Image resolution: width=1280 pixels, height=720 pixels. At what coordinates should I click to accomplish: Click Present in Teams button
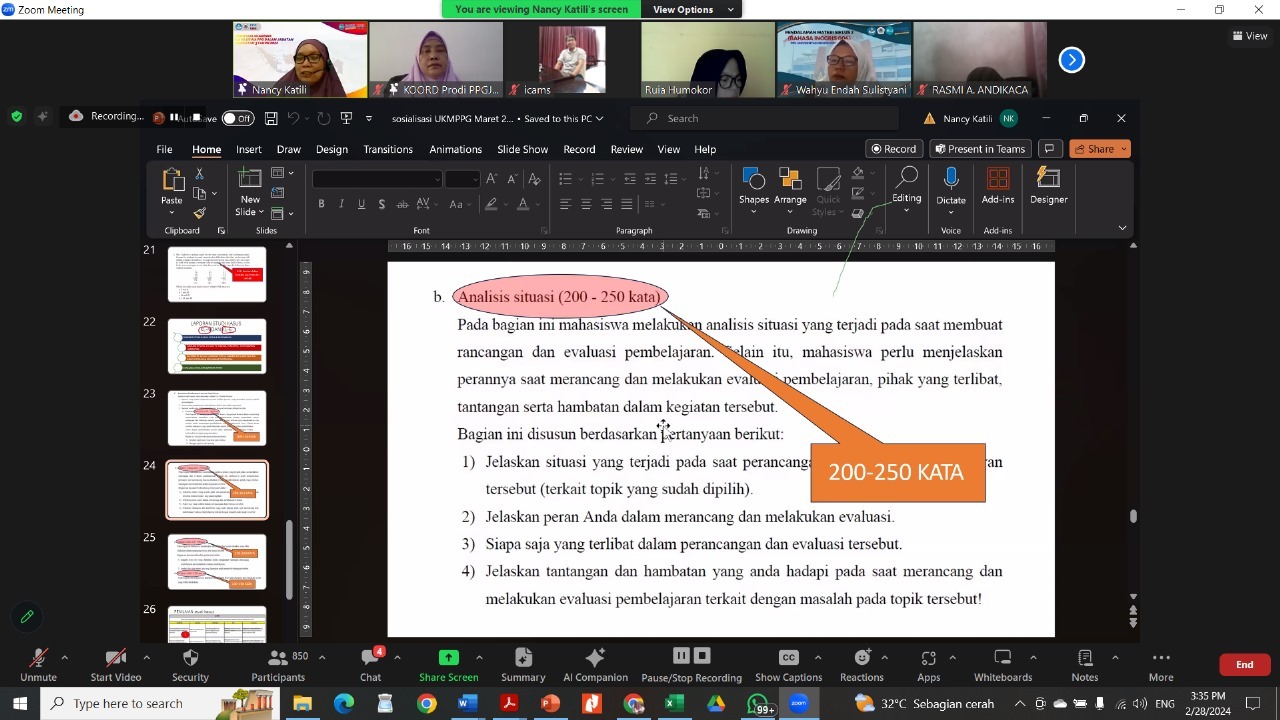point(979,149)
